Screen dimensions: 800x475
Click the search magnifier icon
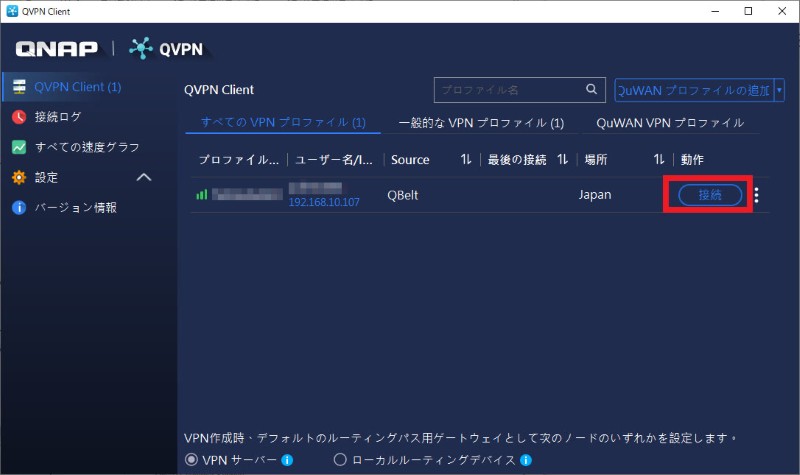click(592, 89)
